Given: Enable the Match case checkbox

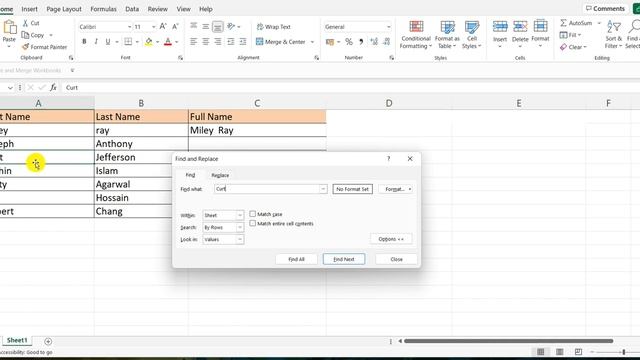Looking at the screenshot, I should (253, 214).
